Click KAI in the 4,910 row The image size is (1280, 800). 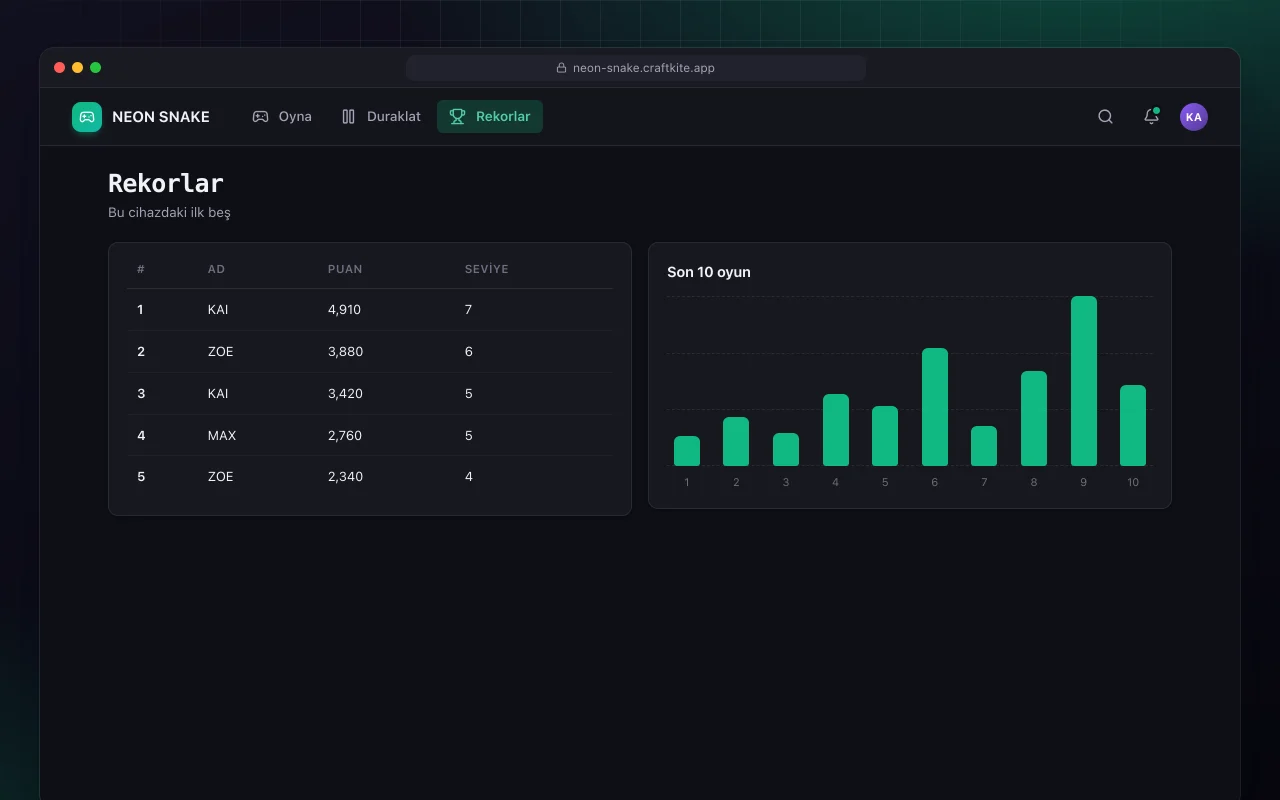click(x=218, y=310)
